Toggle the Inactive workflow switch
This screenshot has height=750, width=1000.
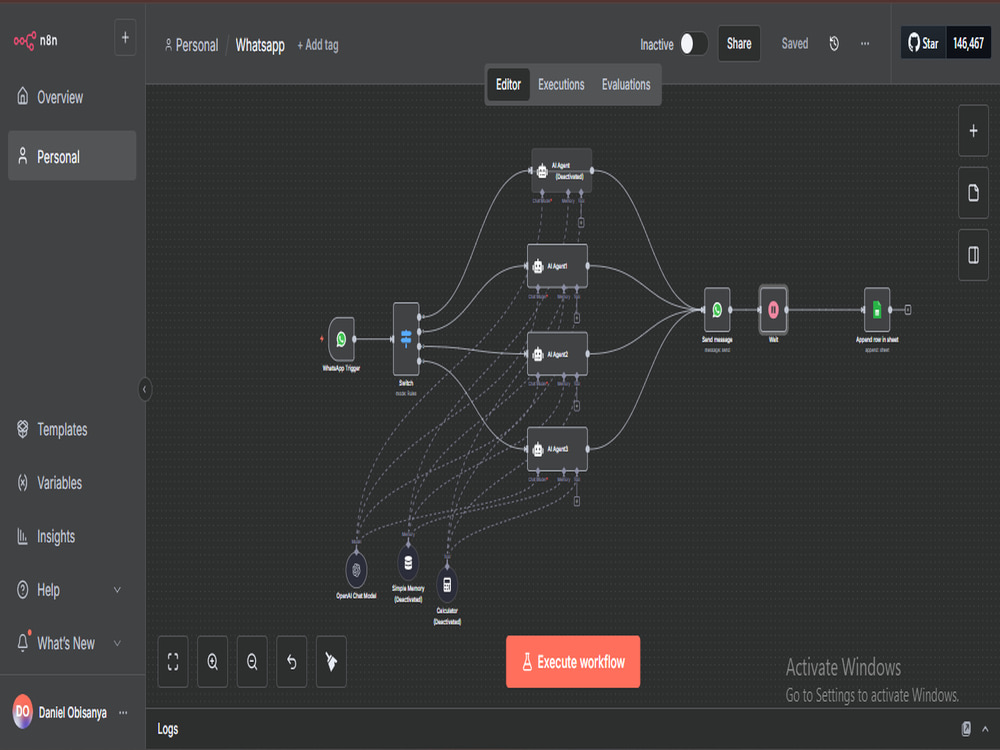coord(694,44)
